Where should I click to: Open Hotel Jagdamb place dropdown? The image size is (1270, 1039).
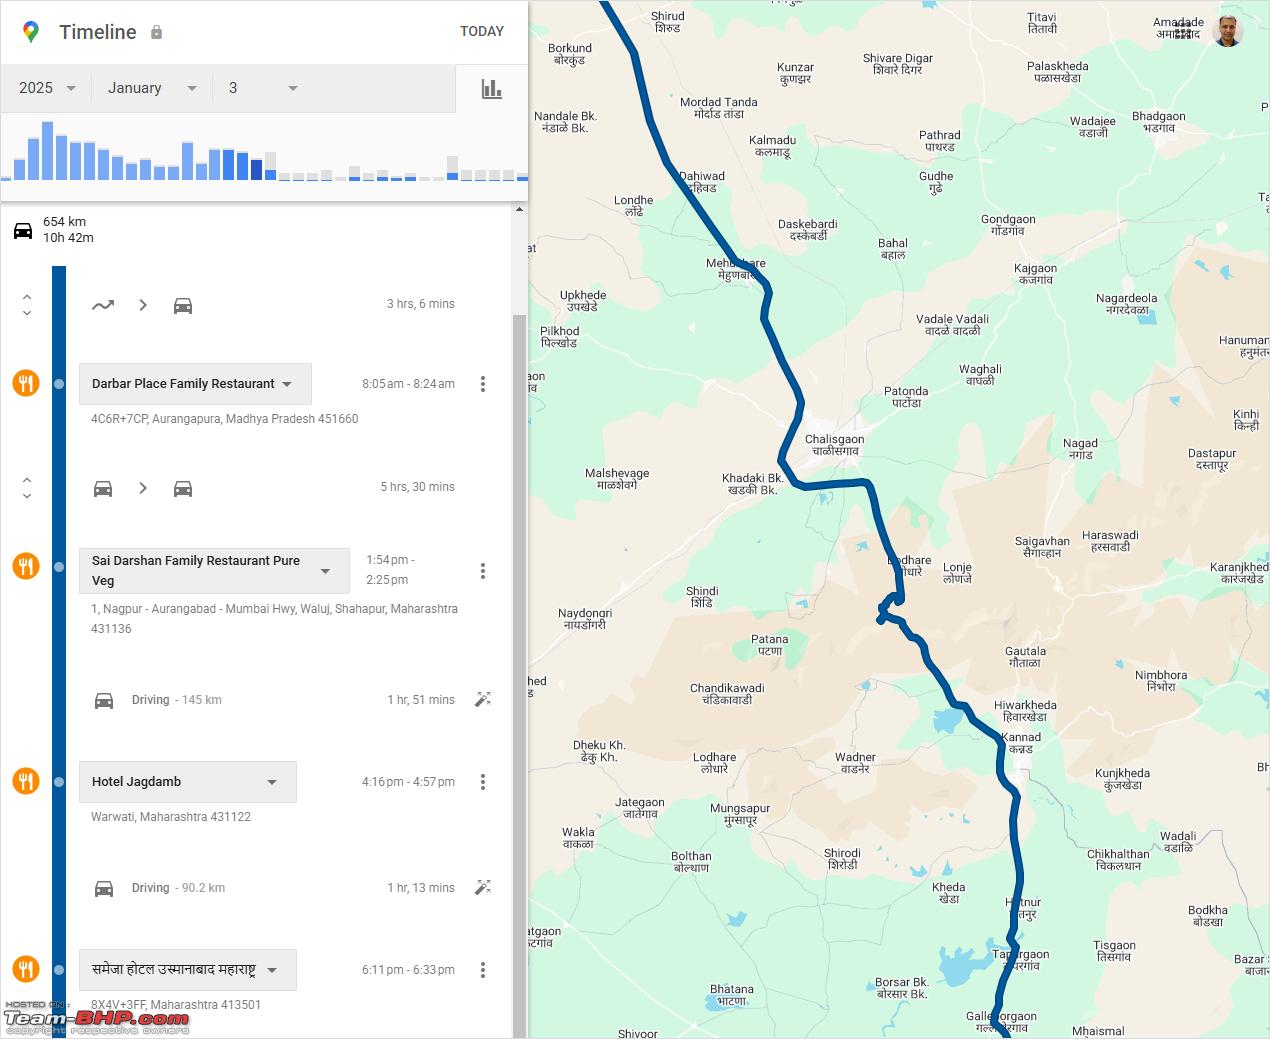click(188, 782)
